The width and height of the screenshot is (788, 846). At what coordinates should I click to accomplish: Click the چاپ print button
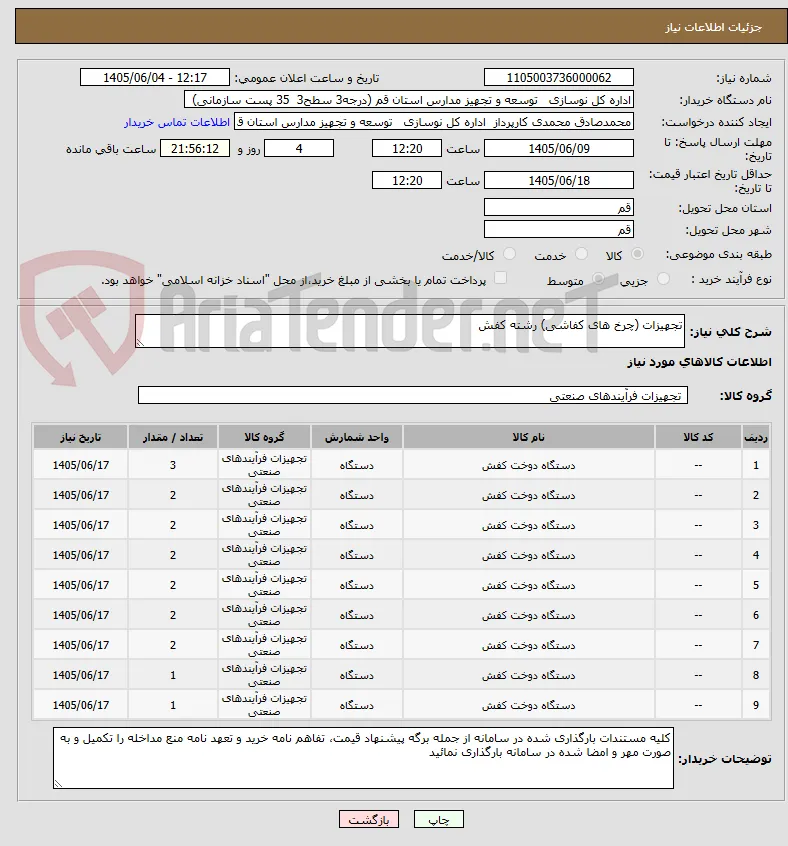[438, 820]
